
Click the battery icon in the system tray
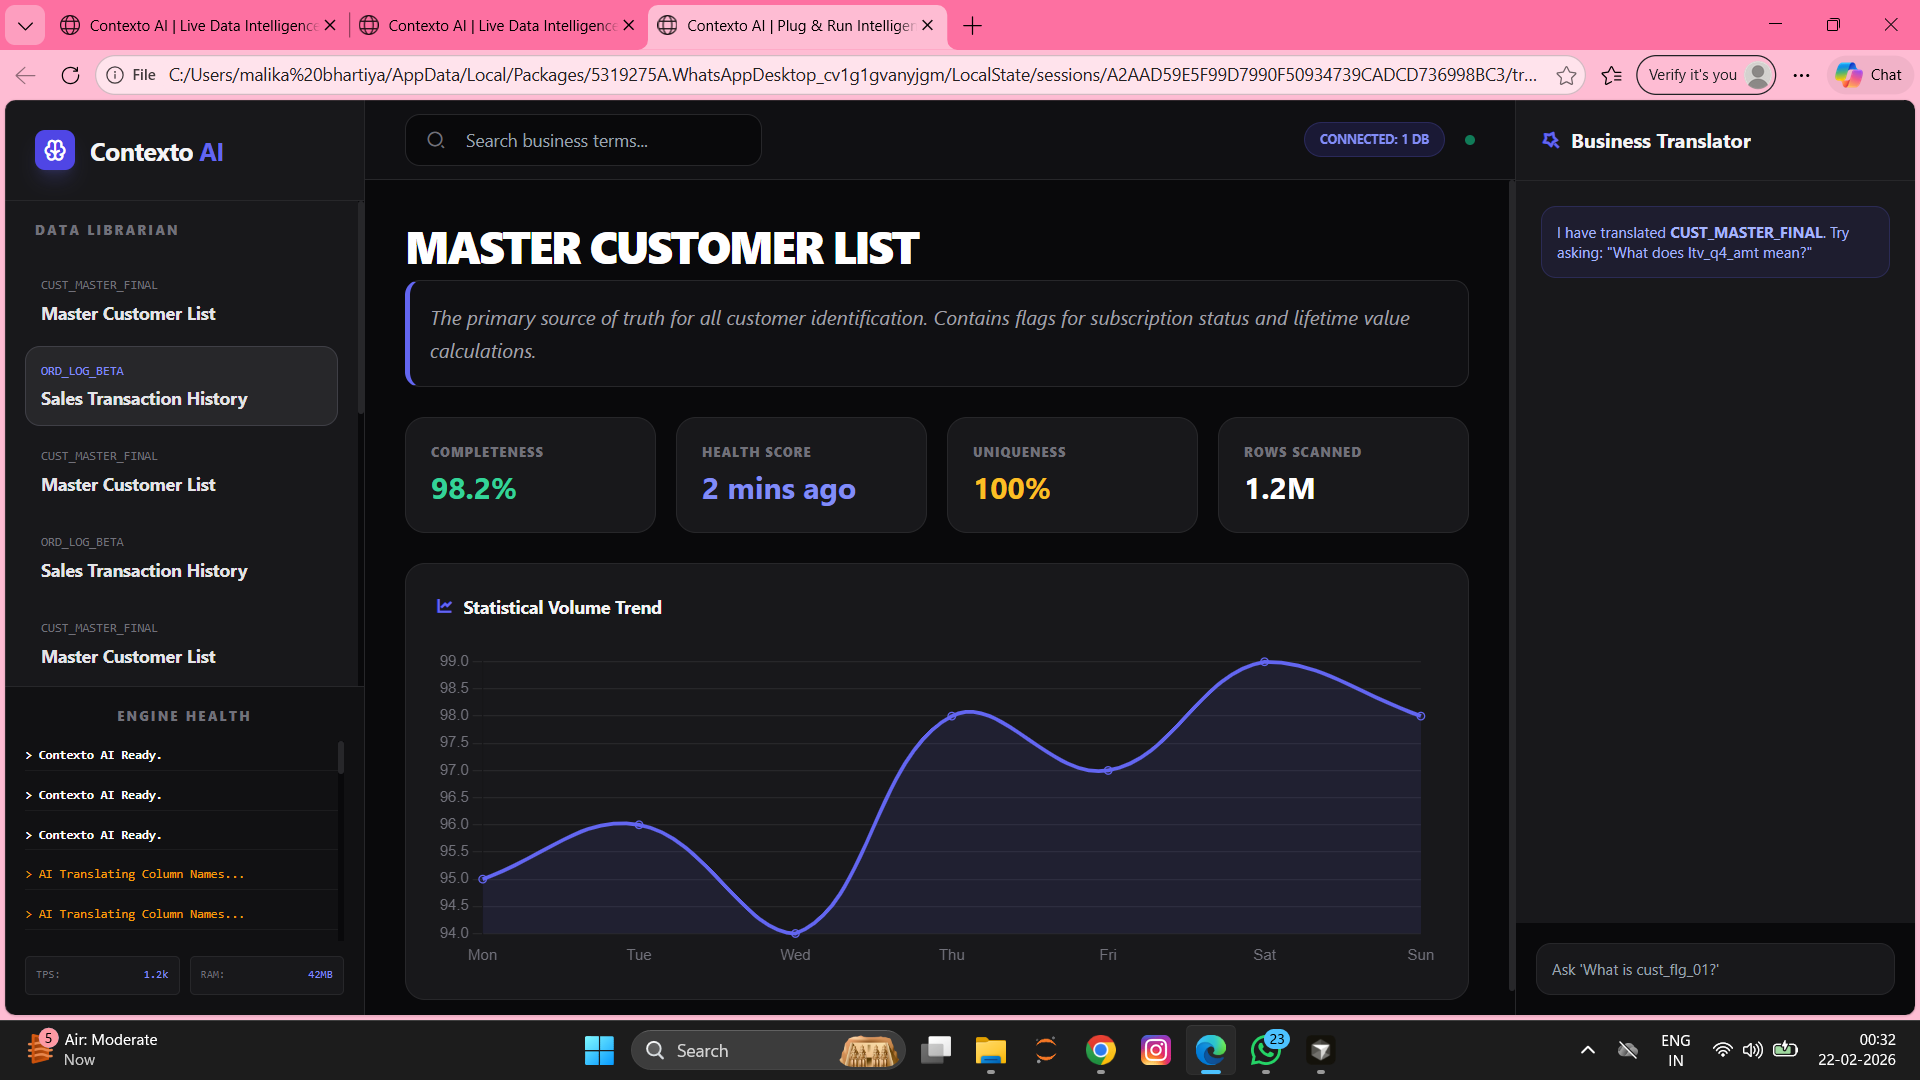click(x=1785, y=1050)
